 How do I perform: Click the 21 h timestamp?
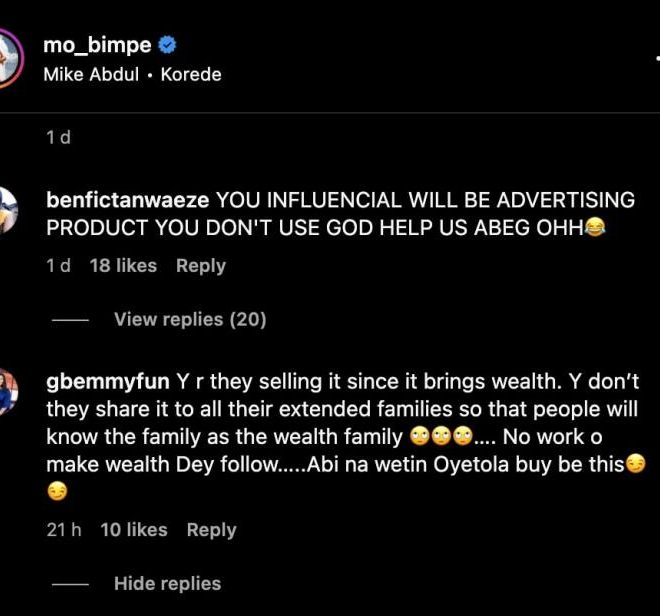[x=63, y=530]
